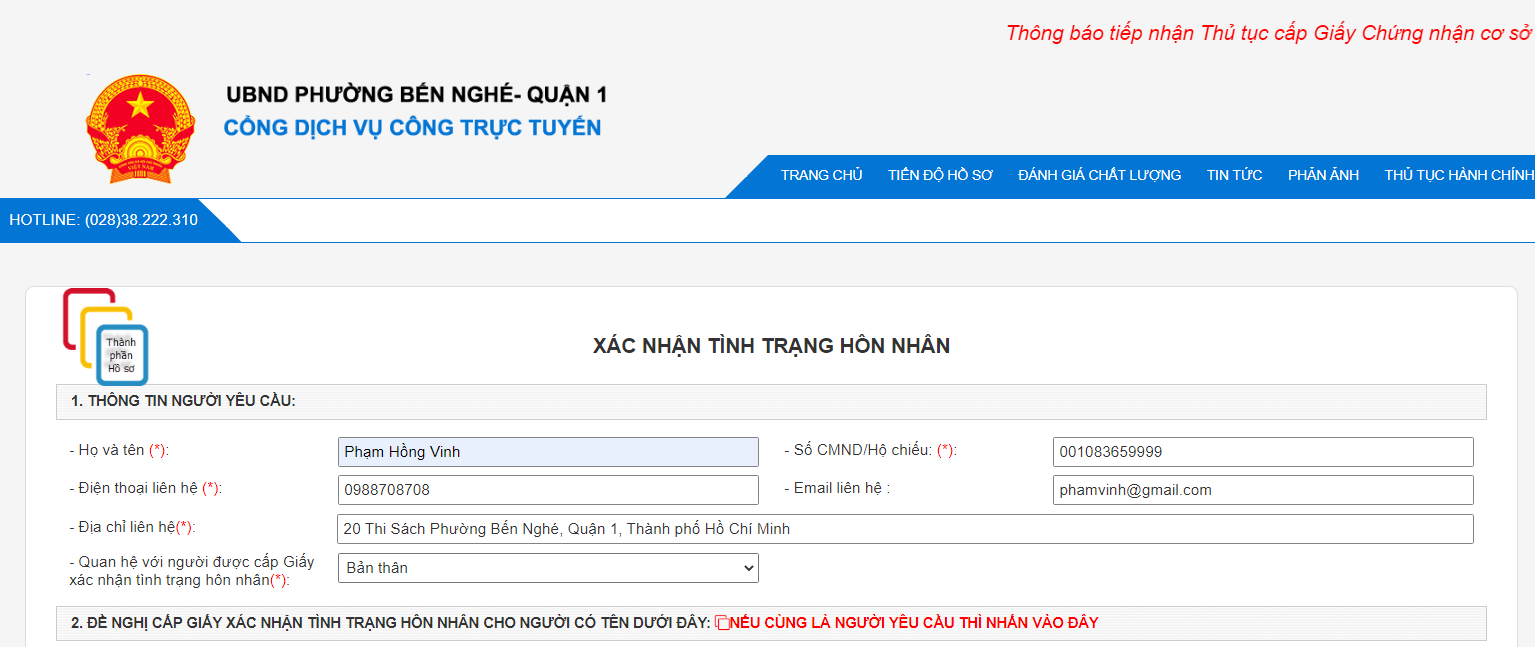This screenshot has height=647, width=1535.
Task: Open TIN TỨC menu item
Action: (1234, 175)
